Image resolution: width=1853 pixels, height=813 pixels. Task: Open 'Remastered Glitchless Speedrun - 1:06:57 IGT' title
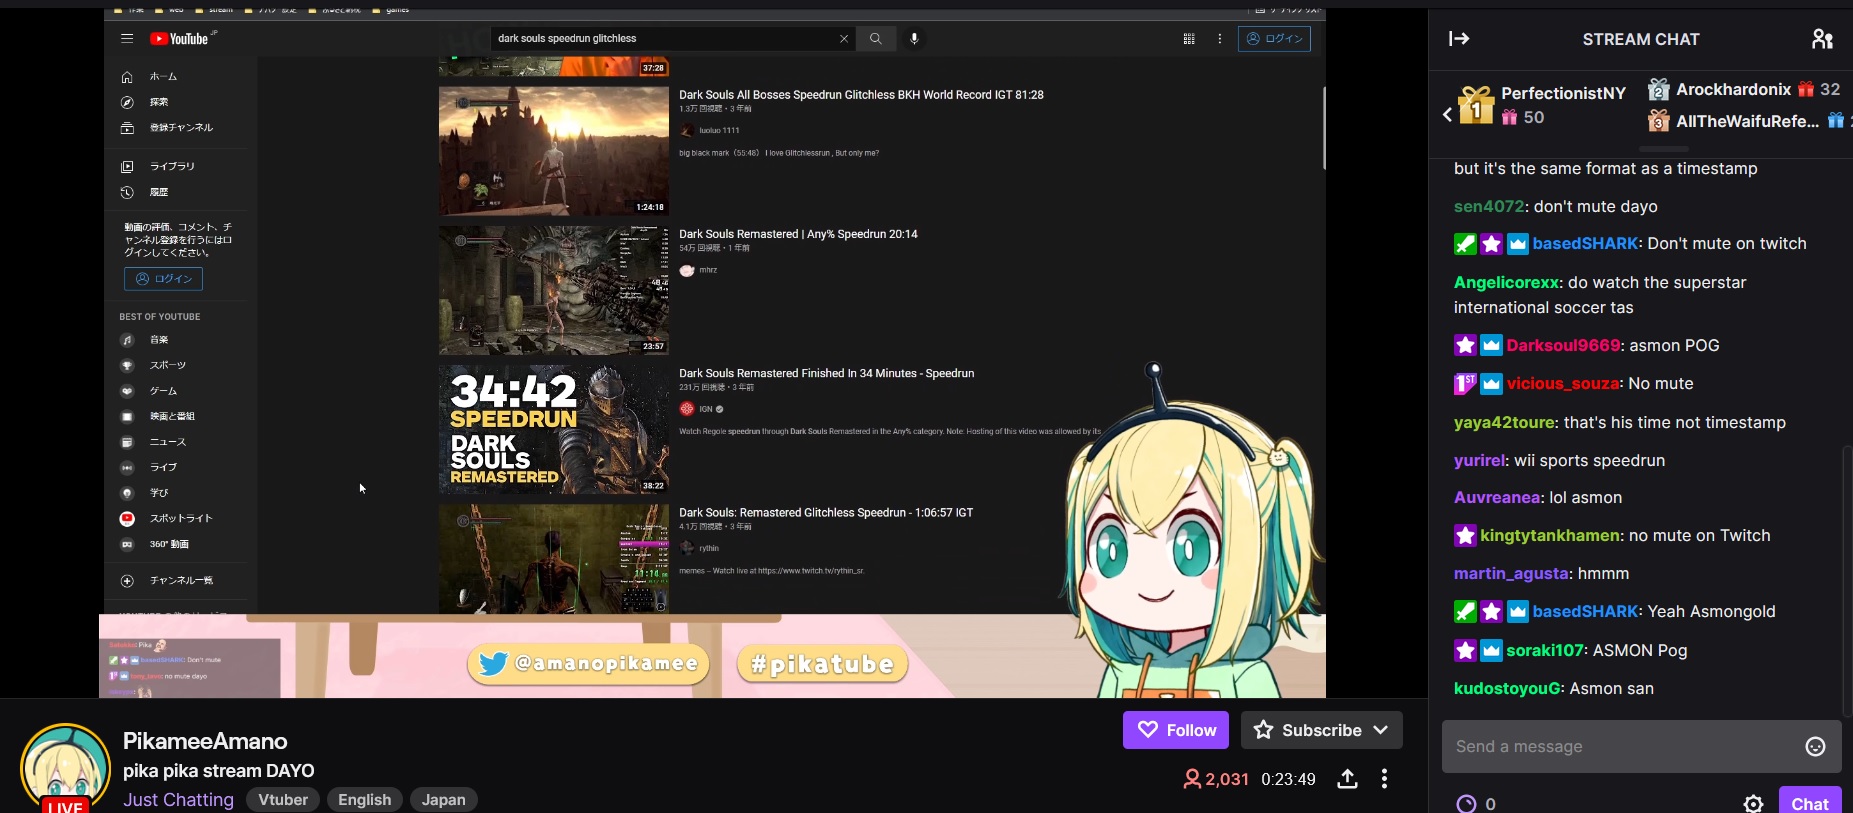[826, 512]
